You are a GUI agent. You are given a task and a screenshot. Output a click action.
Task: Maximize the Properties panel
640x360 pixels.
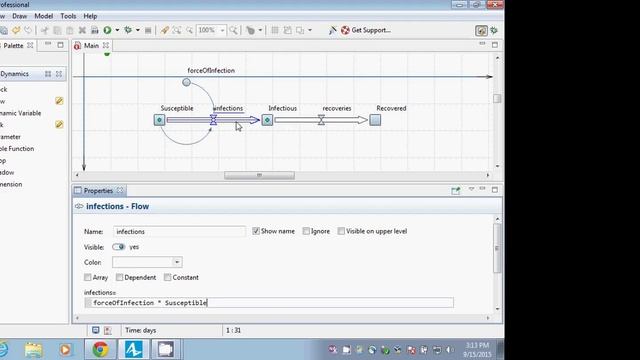(x=495, y=190)
